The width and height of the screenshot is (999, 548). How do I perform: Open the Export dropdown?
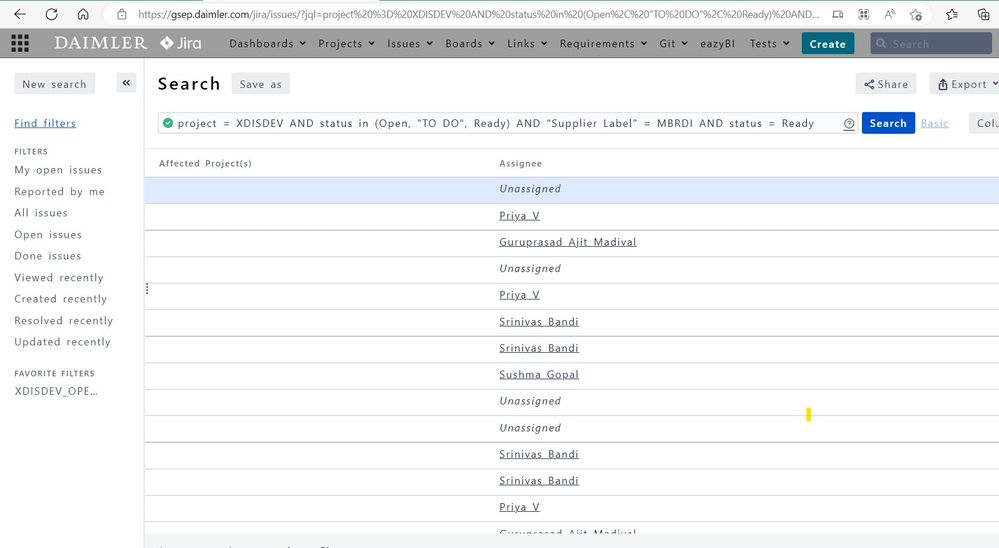click(x=965, y=84)
